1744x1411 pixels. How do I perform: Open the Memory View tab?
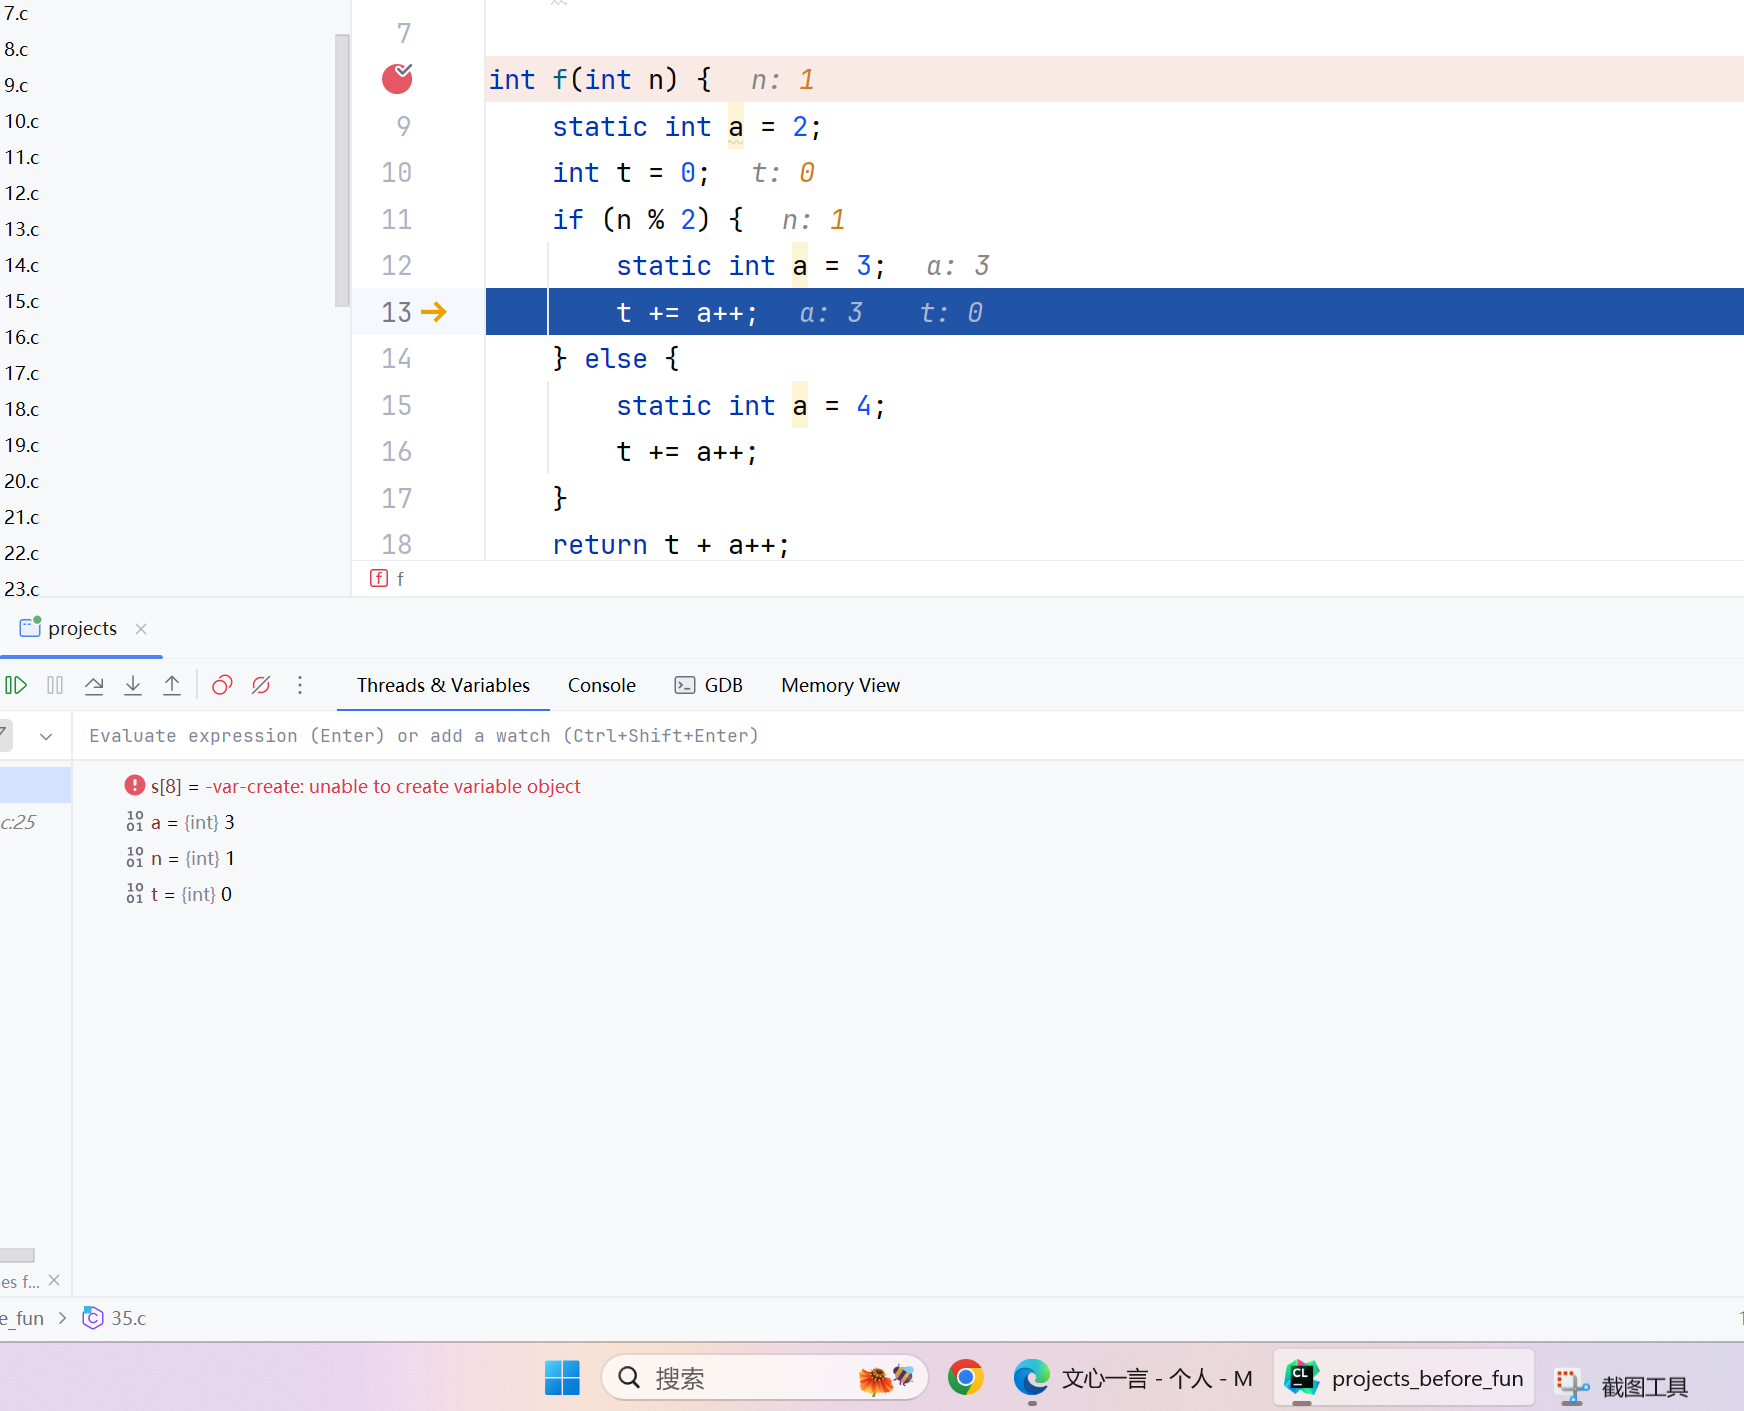pos(841,685)
